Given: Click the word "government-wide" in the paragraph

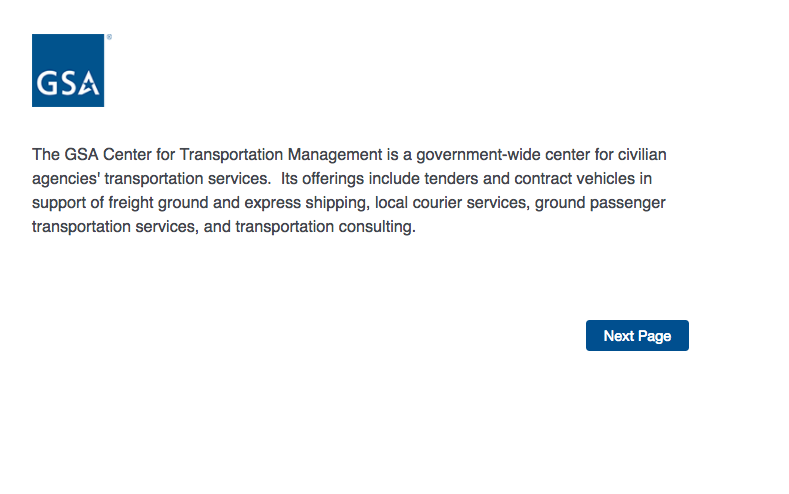Looking at the screenshot, I should tap(474, 155).
